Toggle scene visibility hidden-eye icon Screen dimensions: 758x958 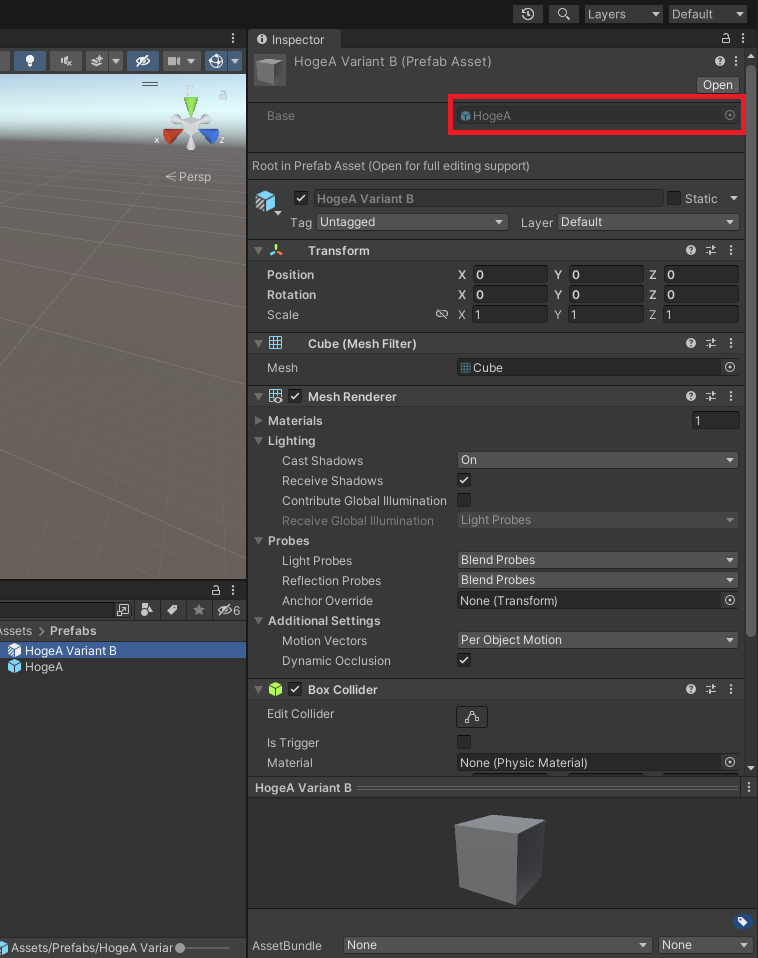coord(143,60)
